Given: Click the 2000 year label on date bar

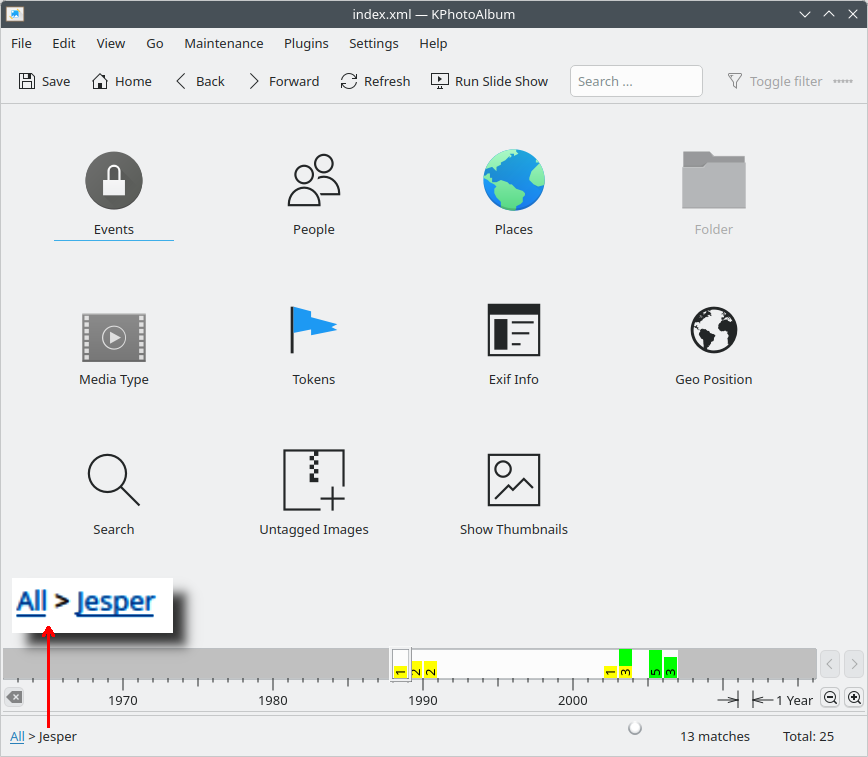Looking at the screenshot, I should pos(572,701).
